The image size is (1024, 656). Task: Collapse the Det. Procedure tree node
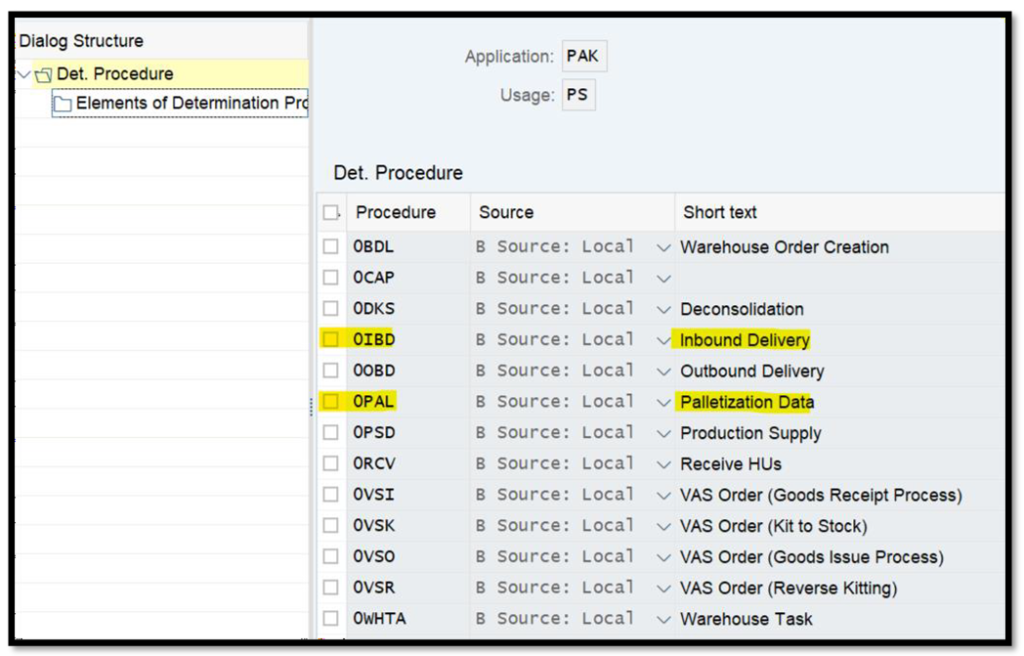click(x=24, y=74)
